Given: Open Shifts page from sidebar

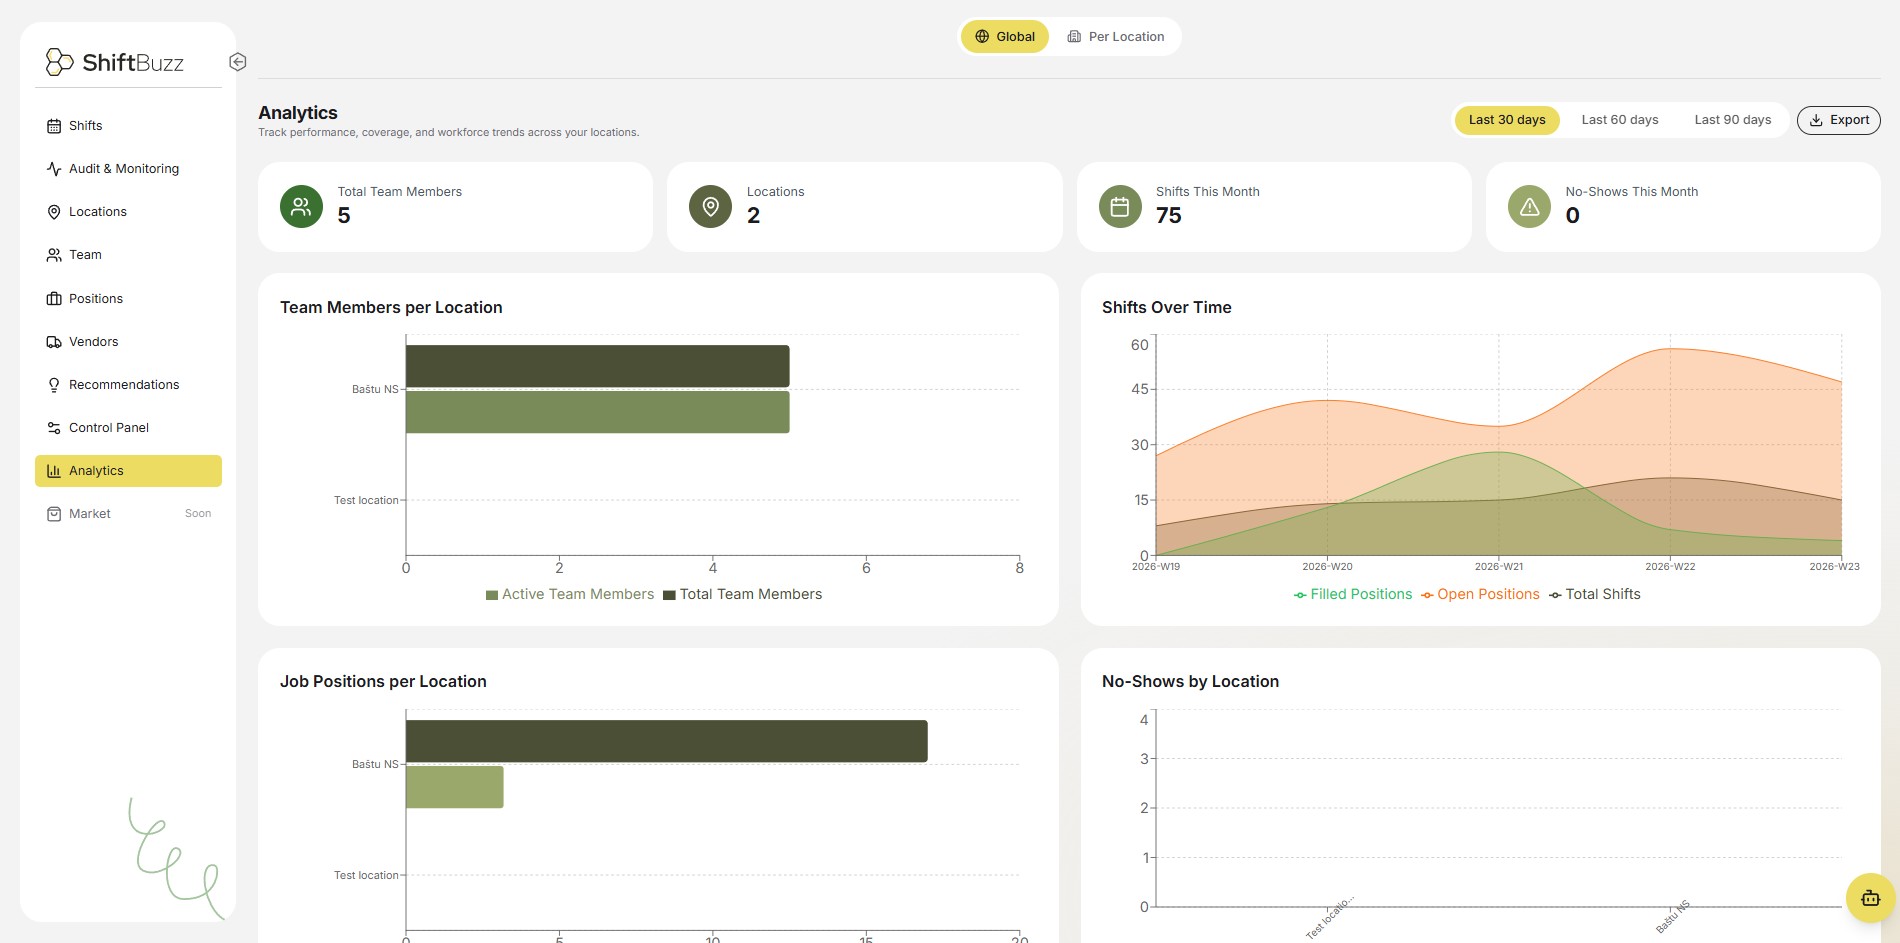Looking at the screenshot, I should coord(128,126).
